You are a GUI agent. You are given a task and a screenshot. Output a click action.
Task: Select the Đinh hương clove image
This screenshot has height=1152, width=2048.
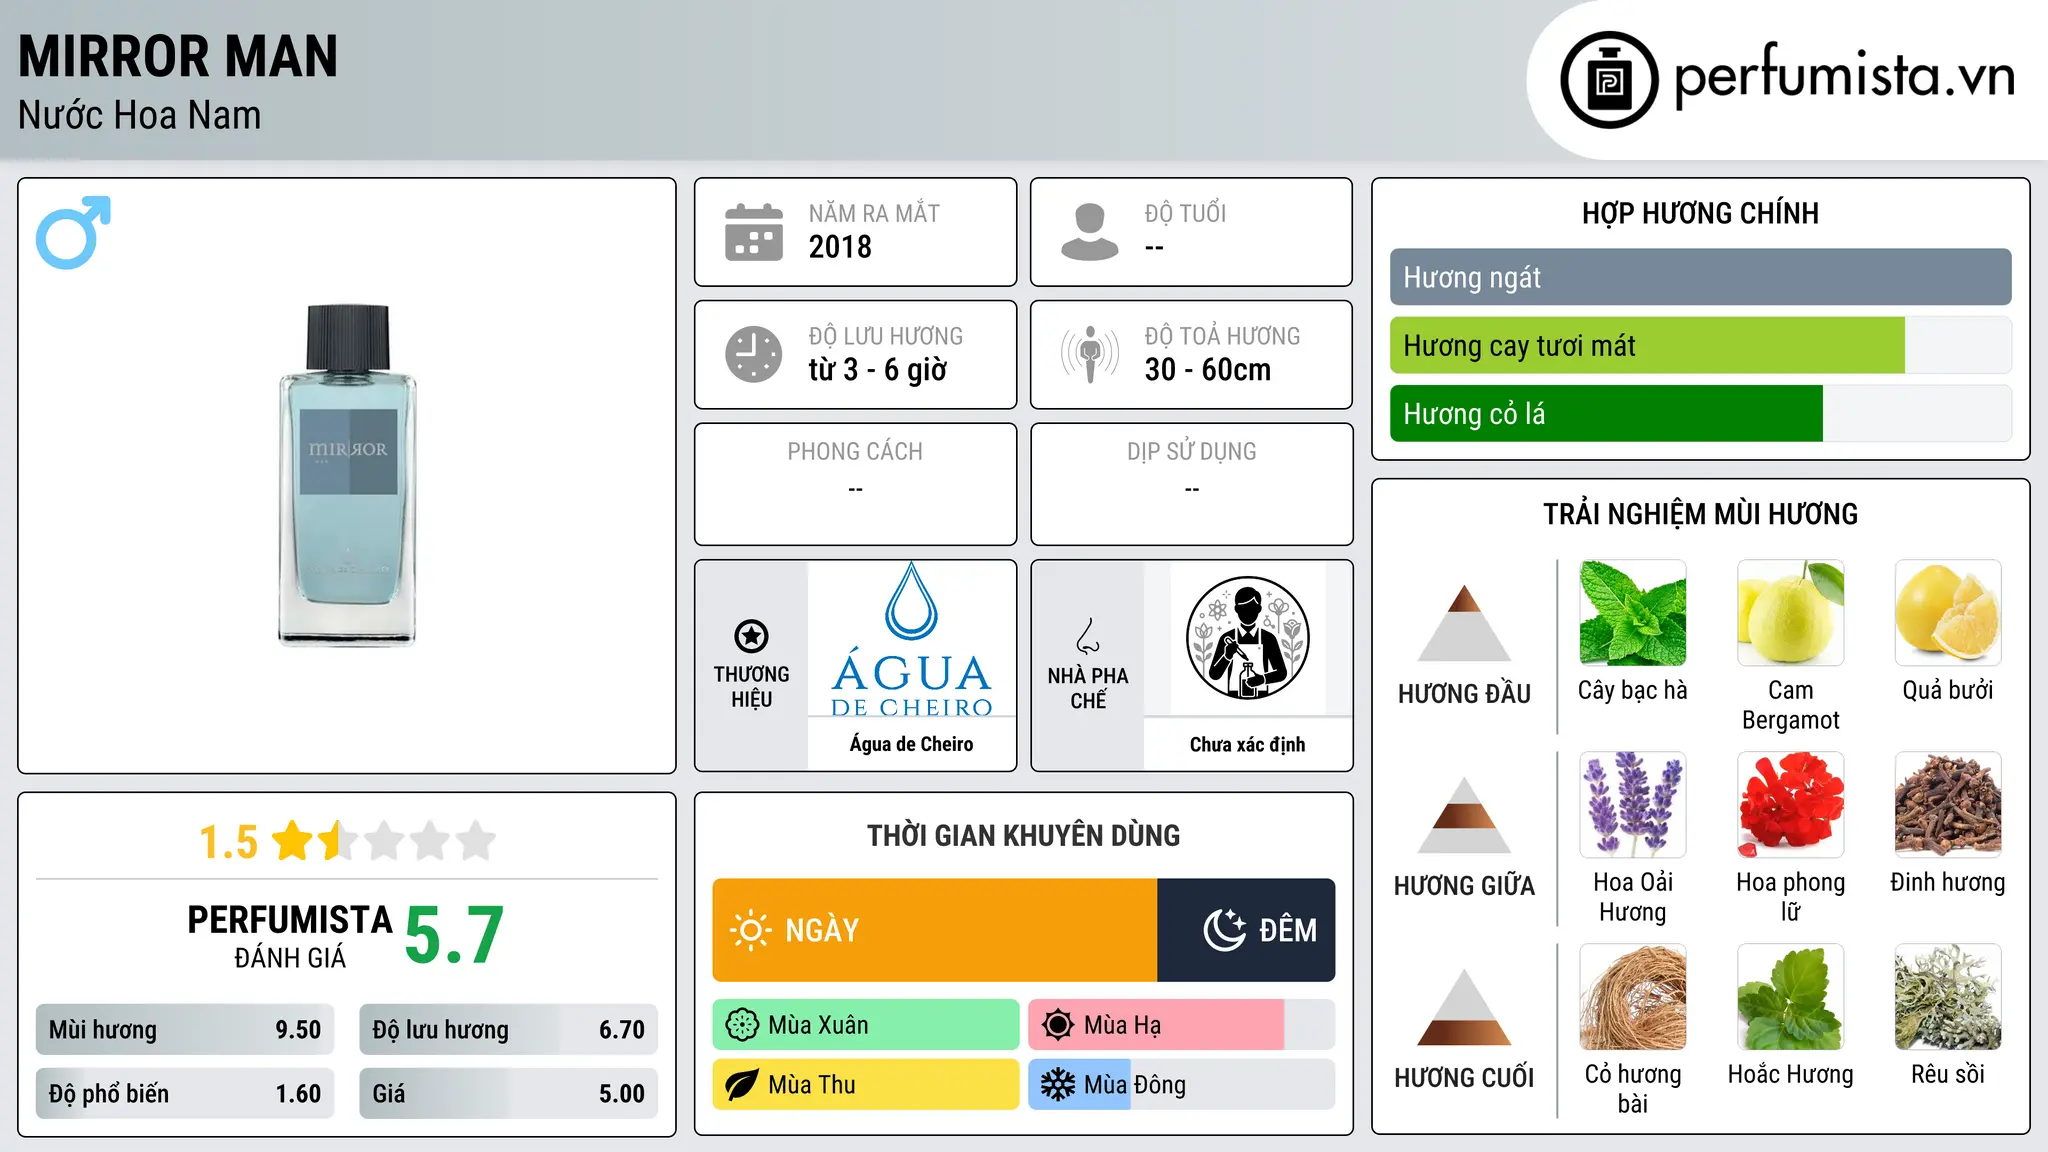click(1948, 805)
